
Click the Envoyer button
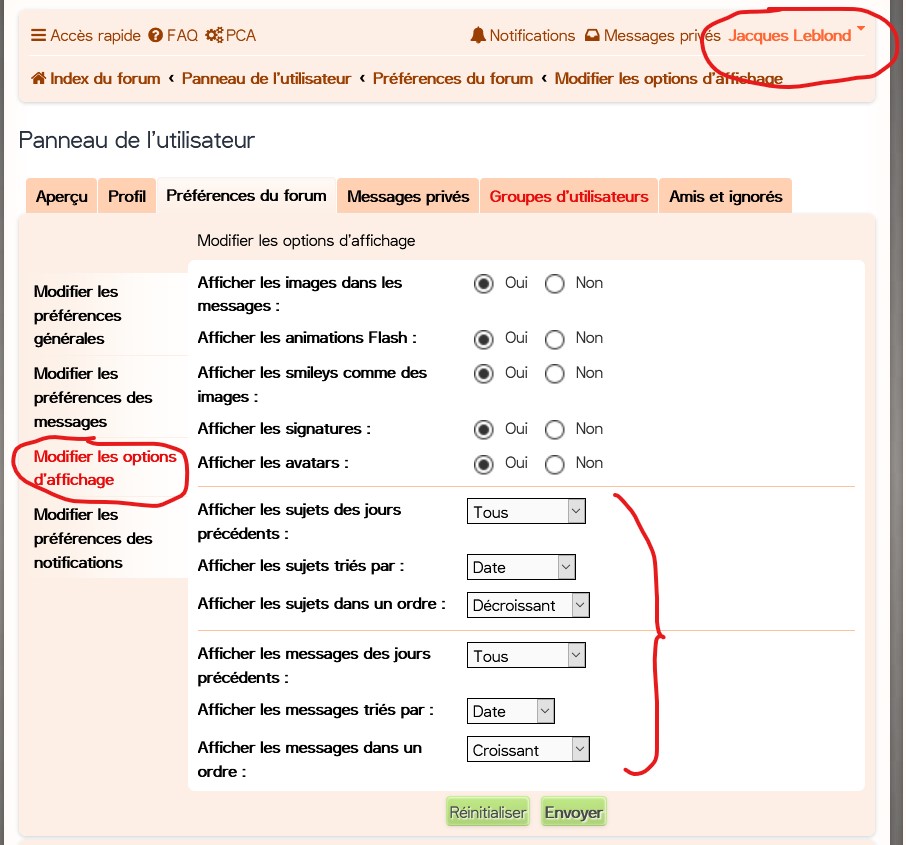(x=573, y=812)
